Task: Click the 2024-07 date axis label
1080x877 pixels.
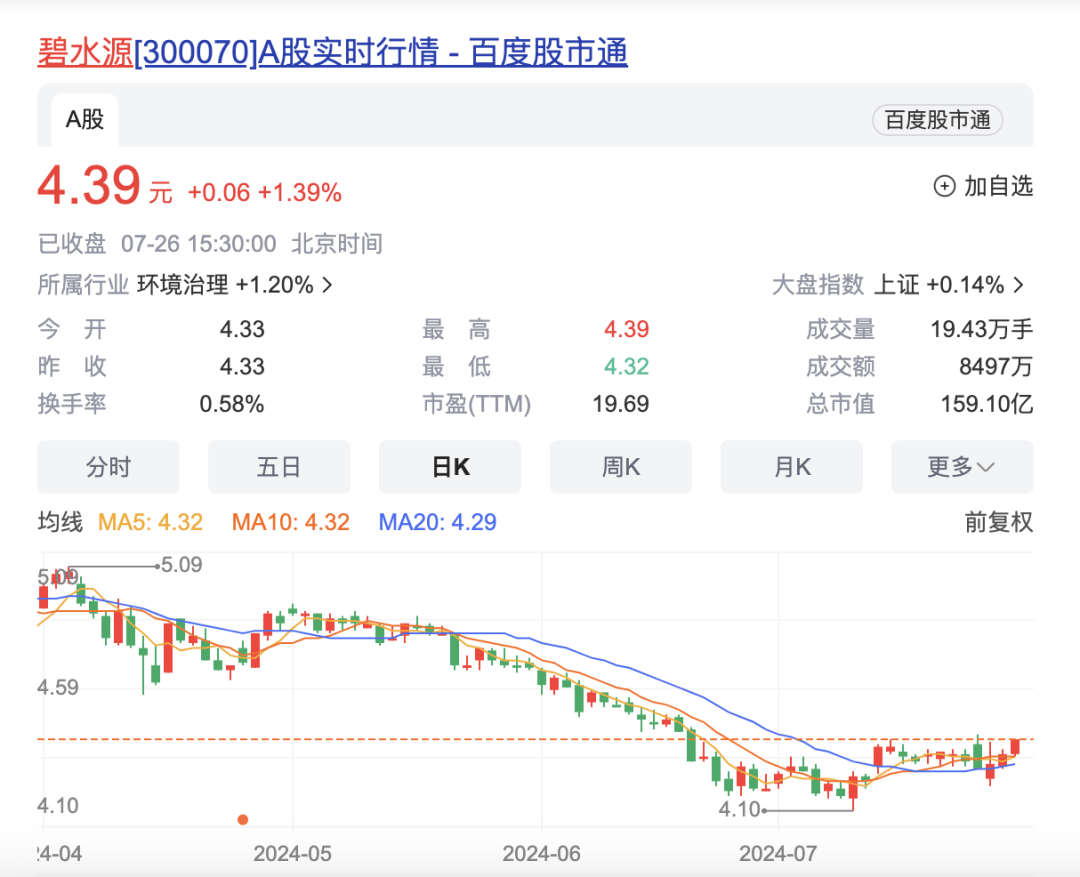Action: [x=778, y=854]
